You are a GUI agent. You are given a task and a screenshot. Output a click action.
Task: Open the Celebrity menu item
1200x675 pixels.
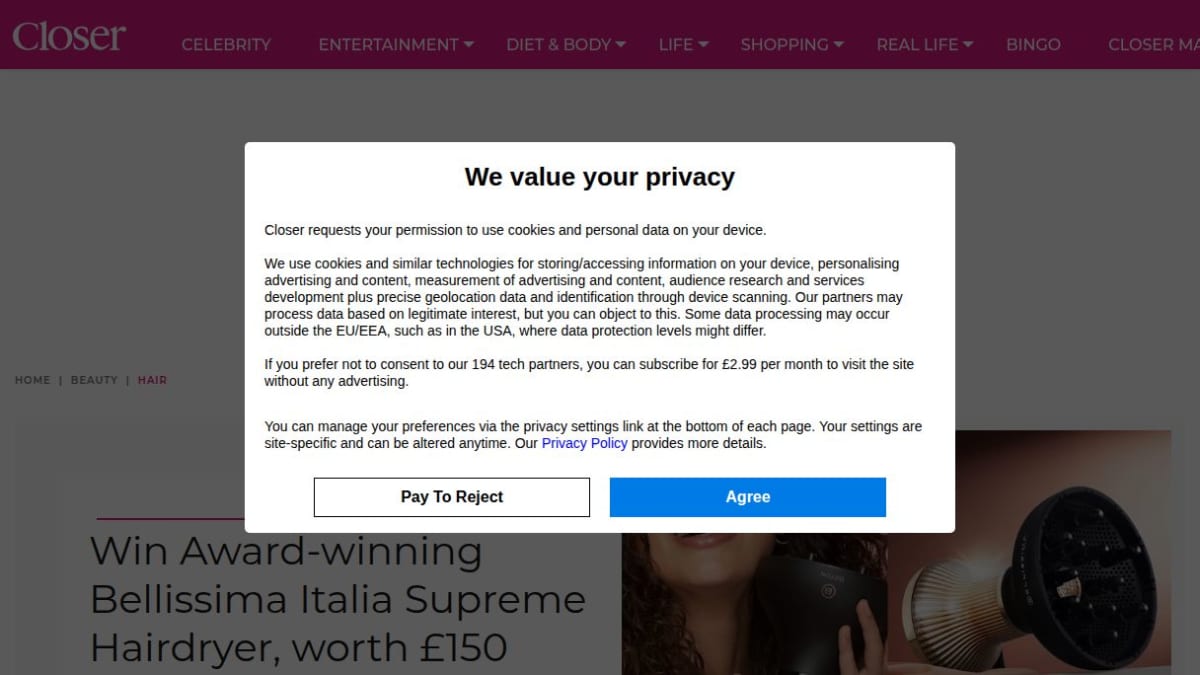(x=226, y=45)
